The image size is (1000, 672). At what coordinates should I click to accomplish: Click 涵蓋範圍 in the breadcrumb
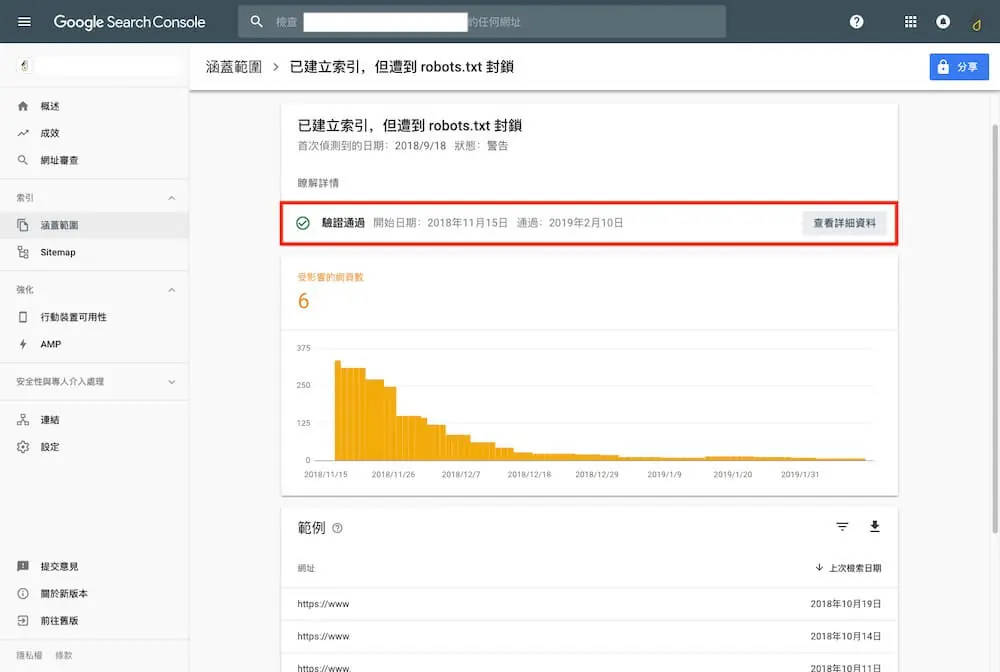pyautogui.click(x=233, y=67)
